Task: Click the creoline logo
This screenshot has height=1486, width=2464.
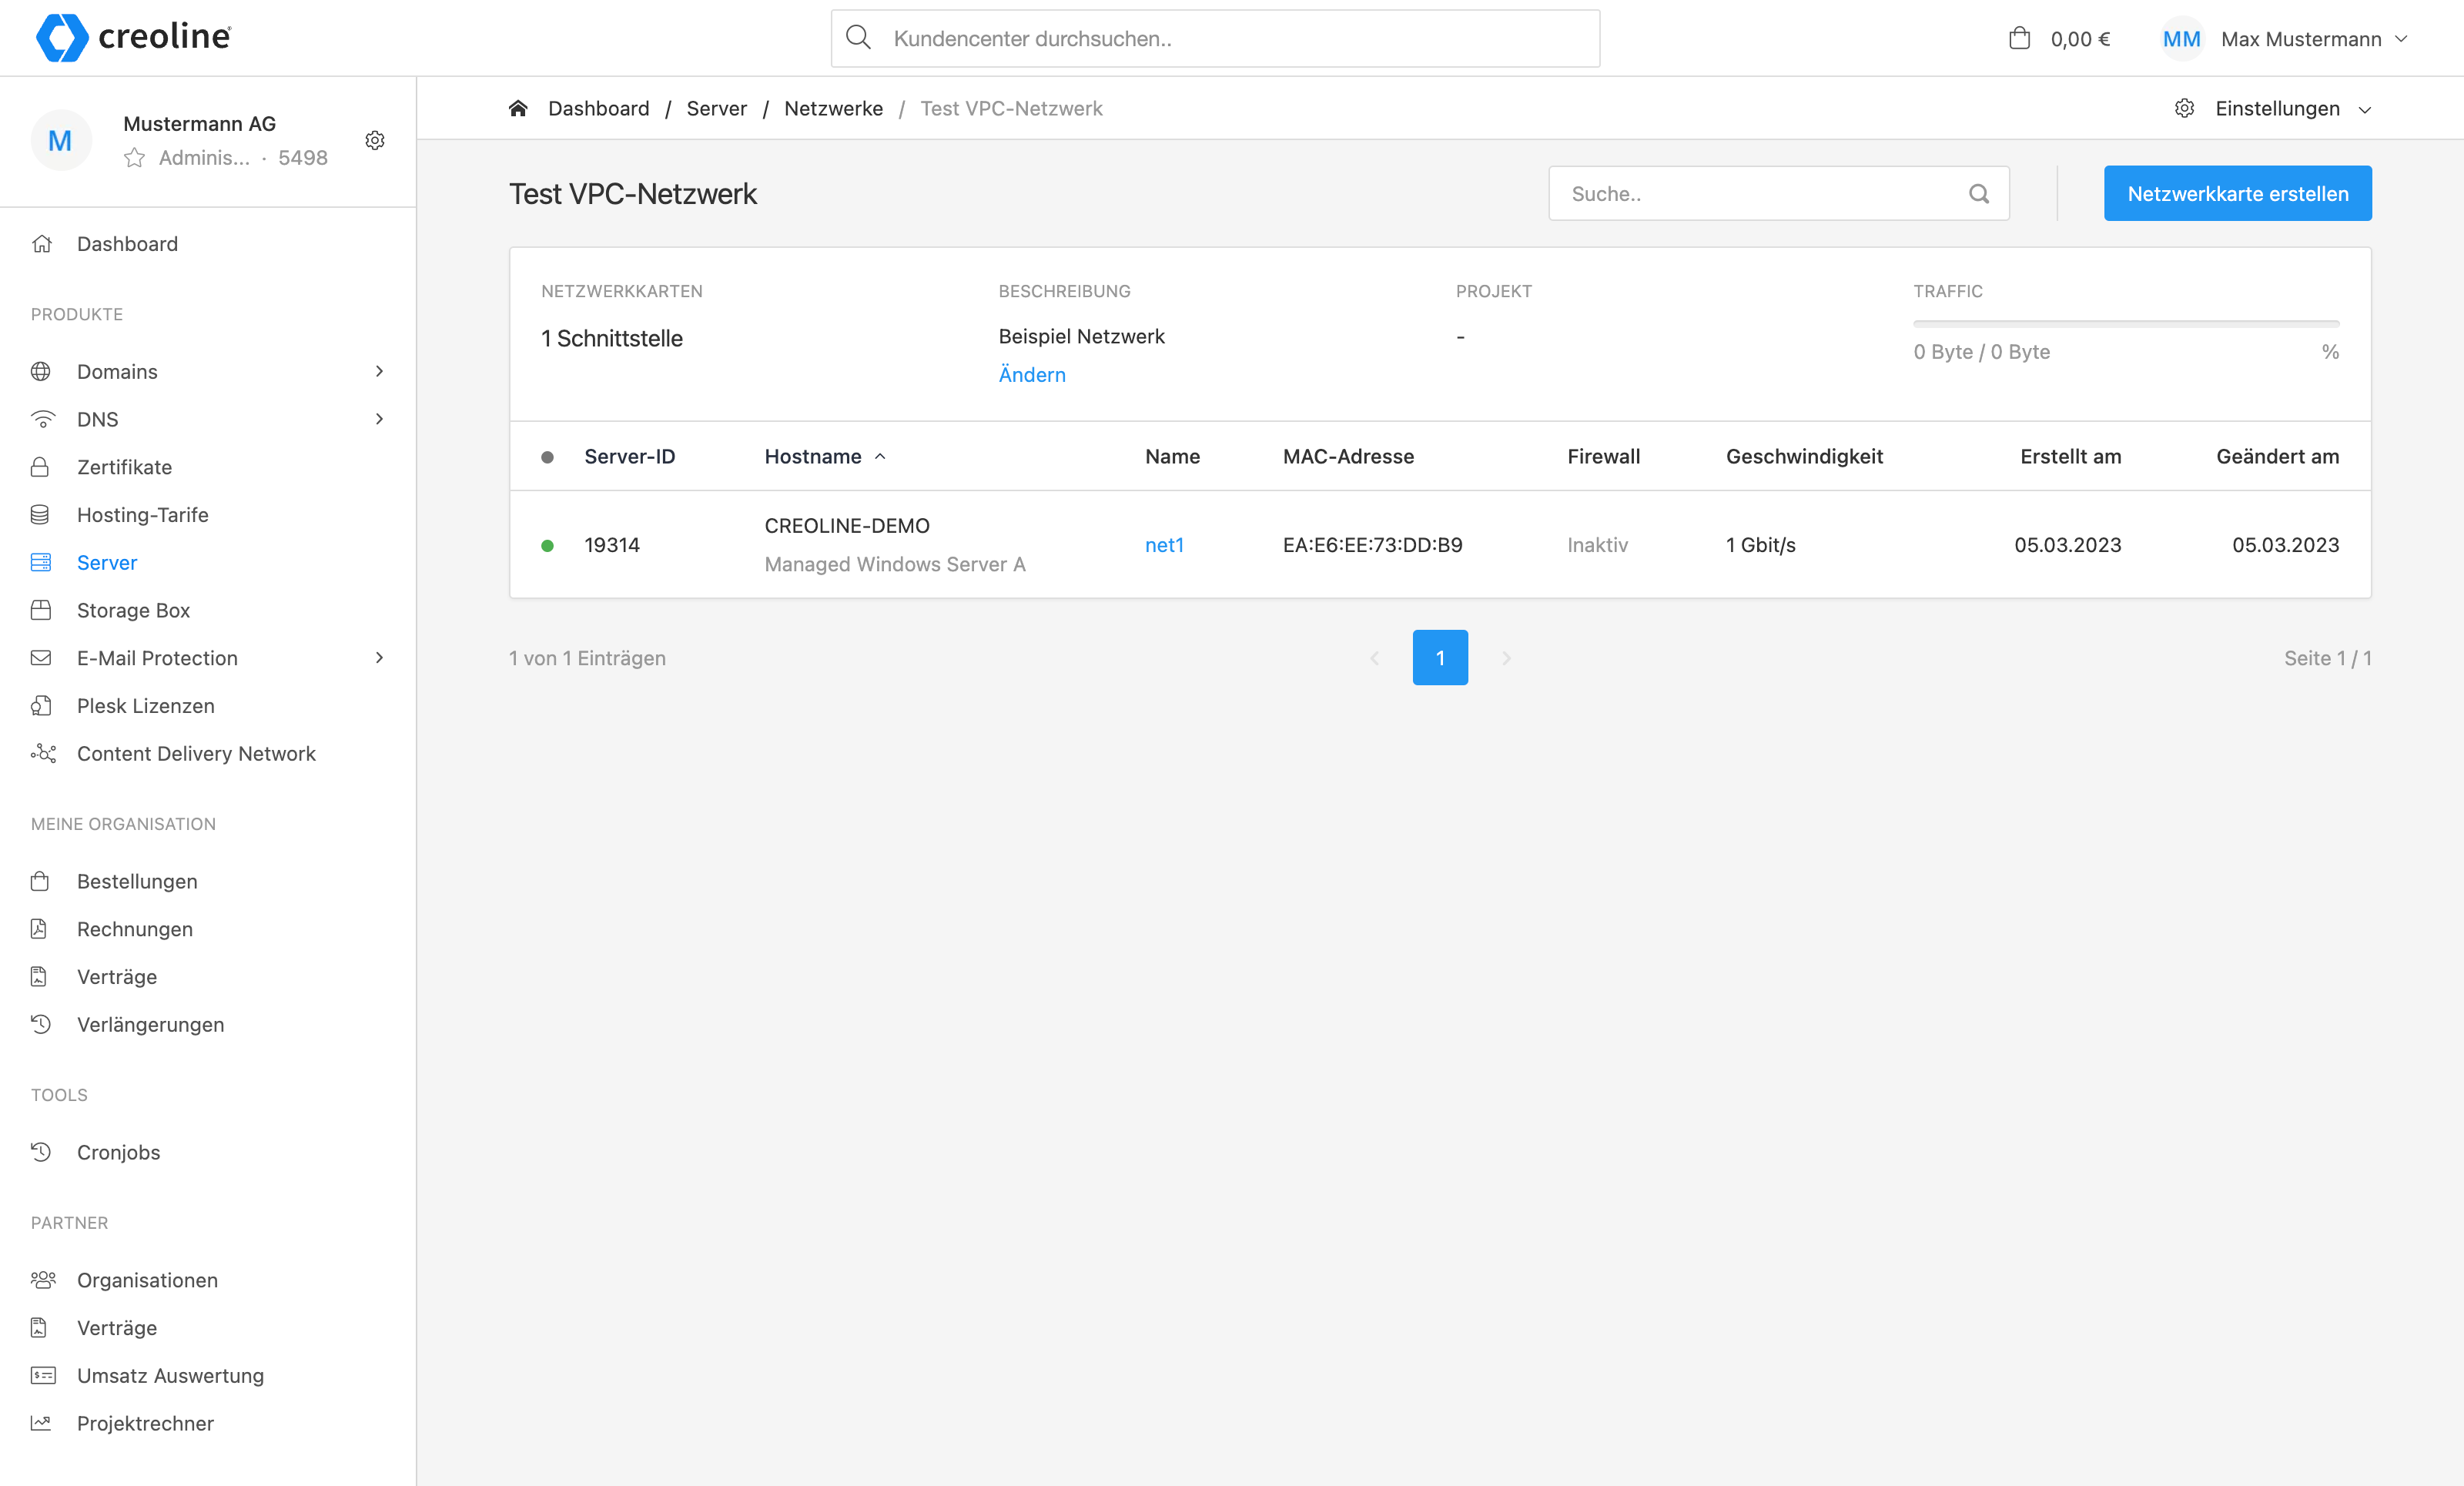Action: (133, 37)
